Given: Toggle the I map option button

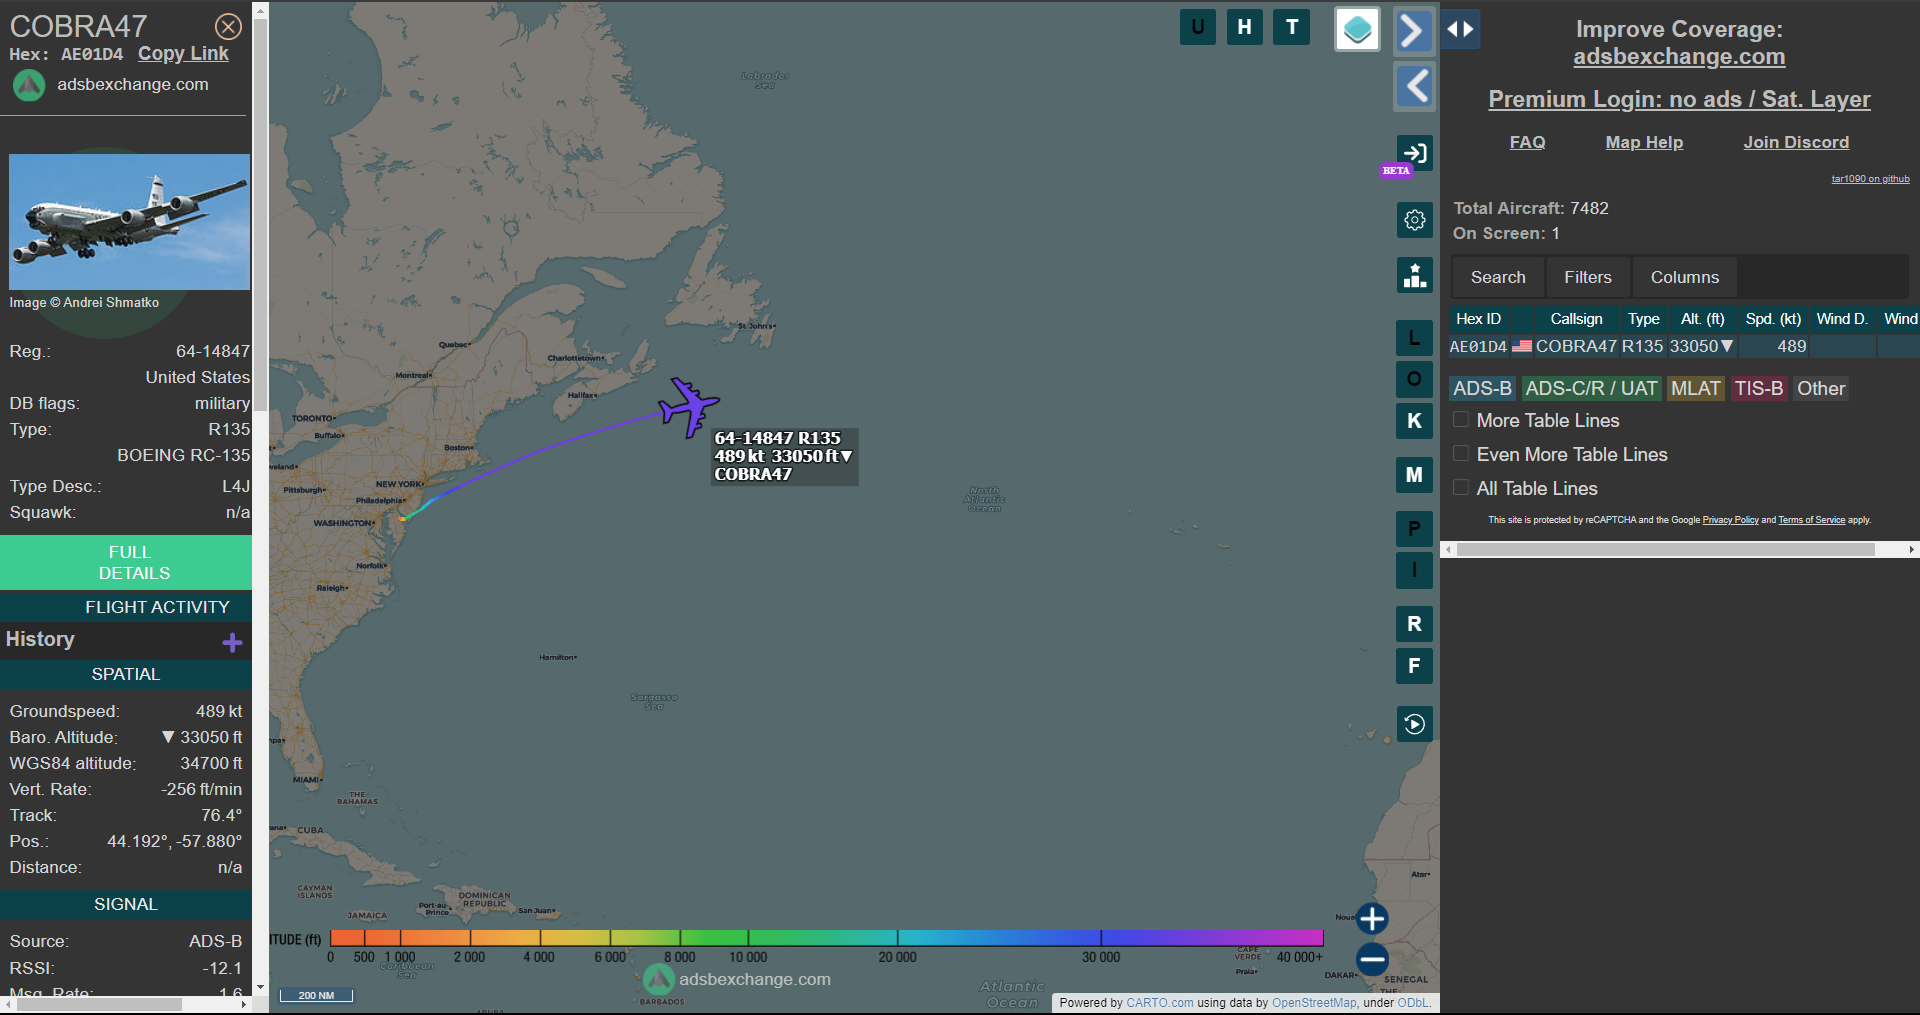Looking at the screenshot, I should [x=1414, y=570].
